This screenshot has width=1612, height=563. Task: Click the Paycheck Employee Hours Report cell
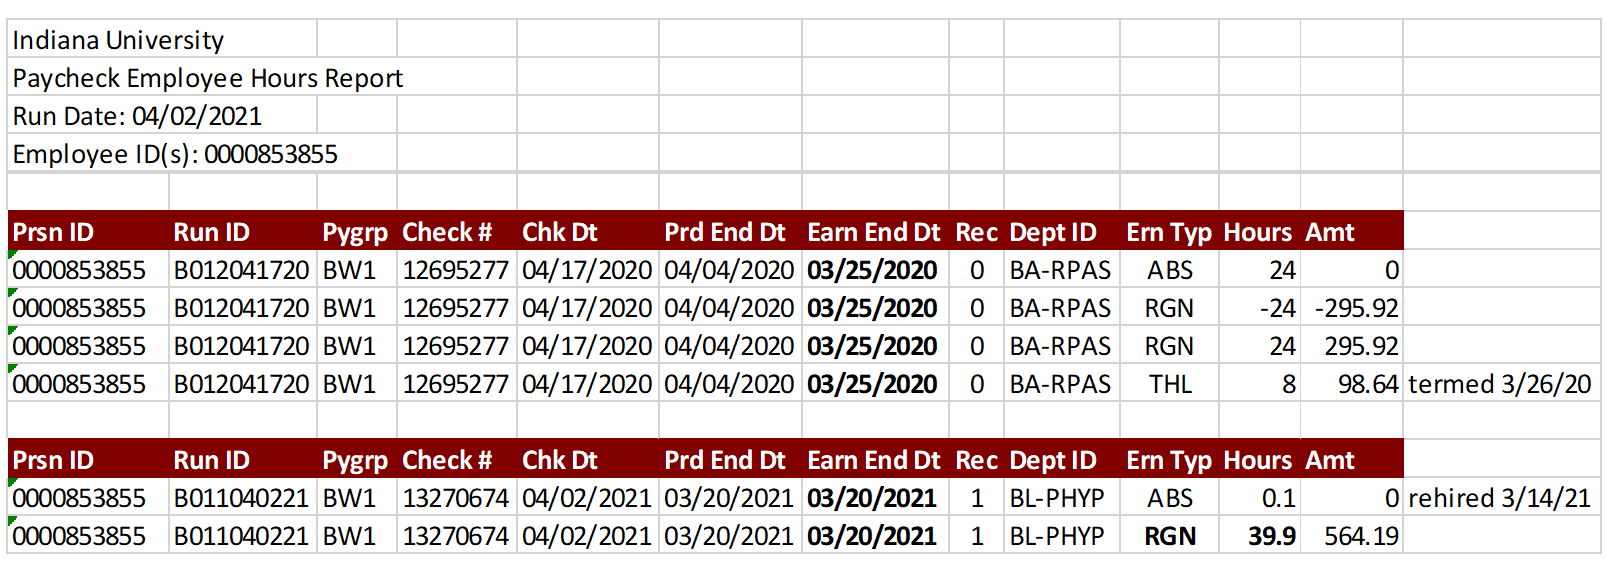[x=207, y=78]
